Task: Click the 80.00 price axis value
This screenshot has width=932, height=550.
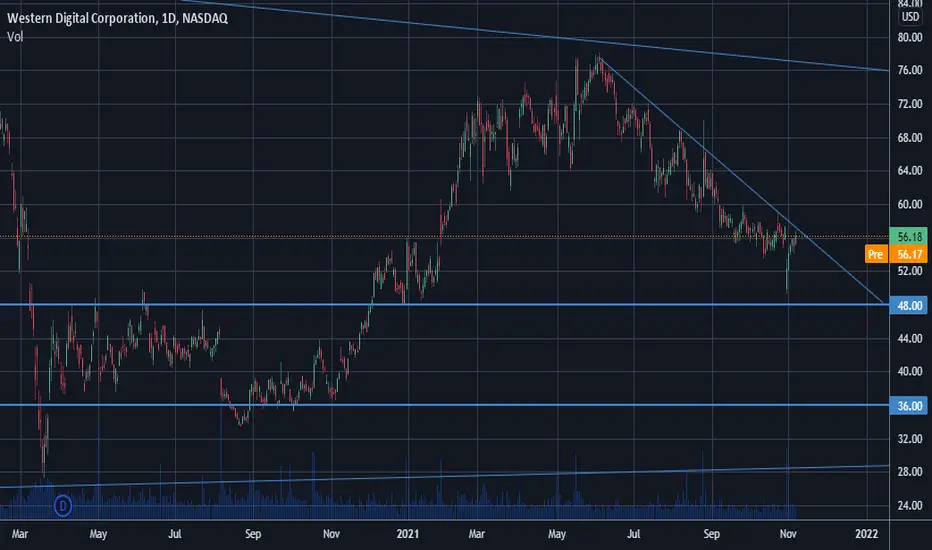Action: click(909, 37)
